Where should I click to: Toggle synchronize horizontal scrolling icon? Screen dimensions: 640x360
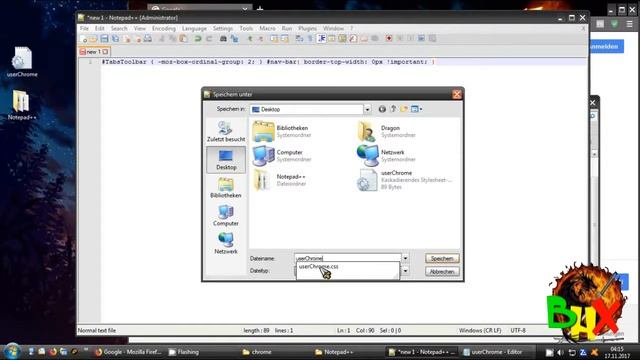pos(285,39)
